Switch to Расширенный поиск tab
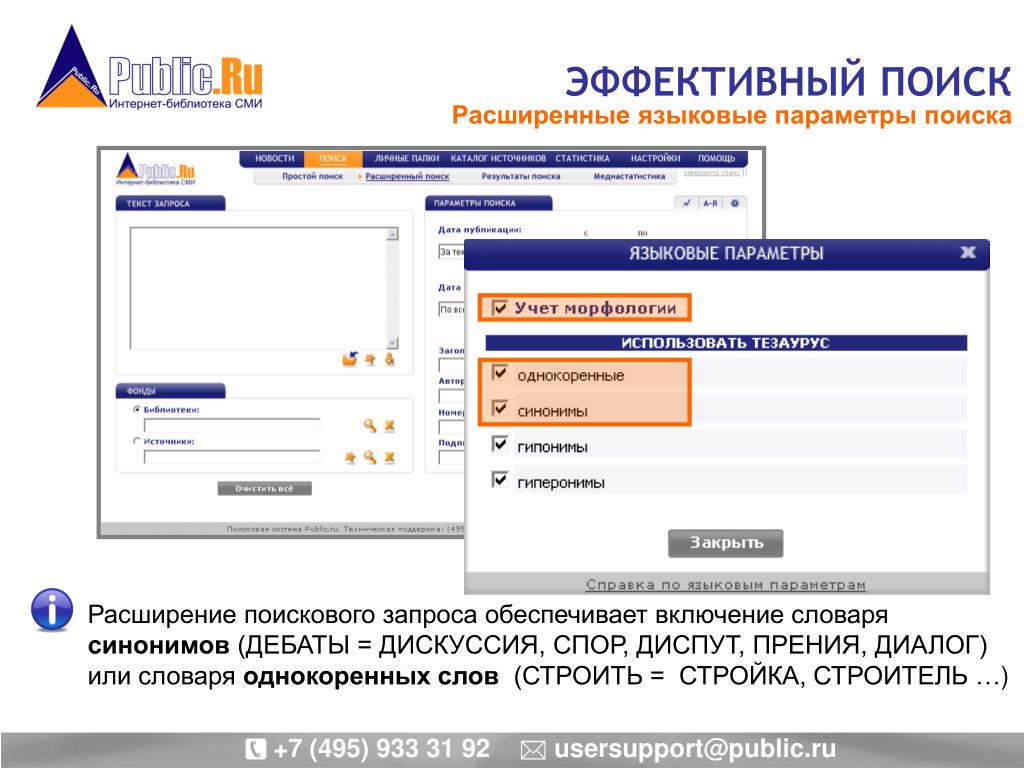This screenshot has width=1024, height=768. 407,176
